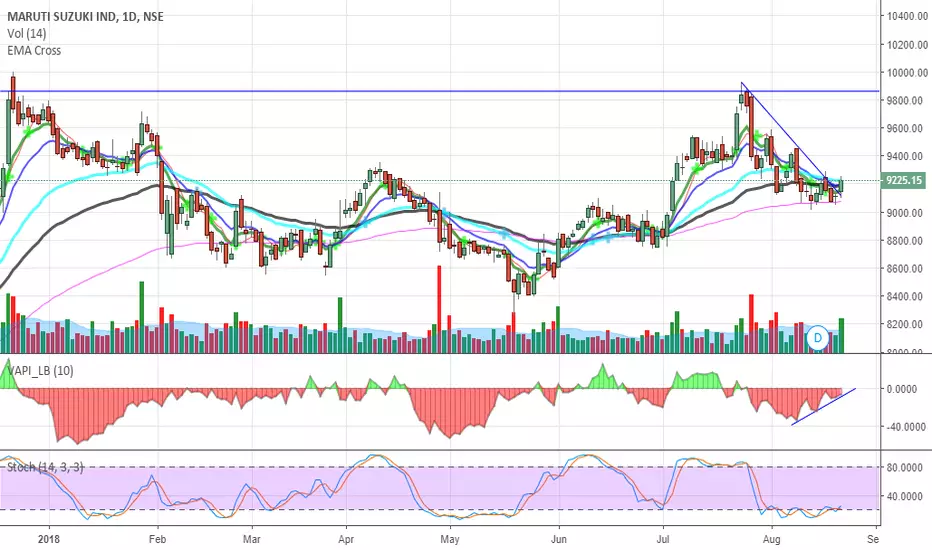Click the 8600.00 price axis label
Viewport: 932px width, 550px height.
[x=907, y=269]
